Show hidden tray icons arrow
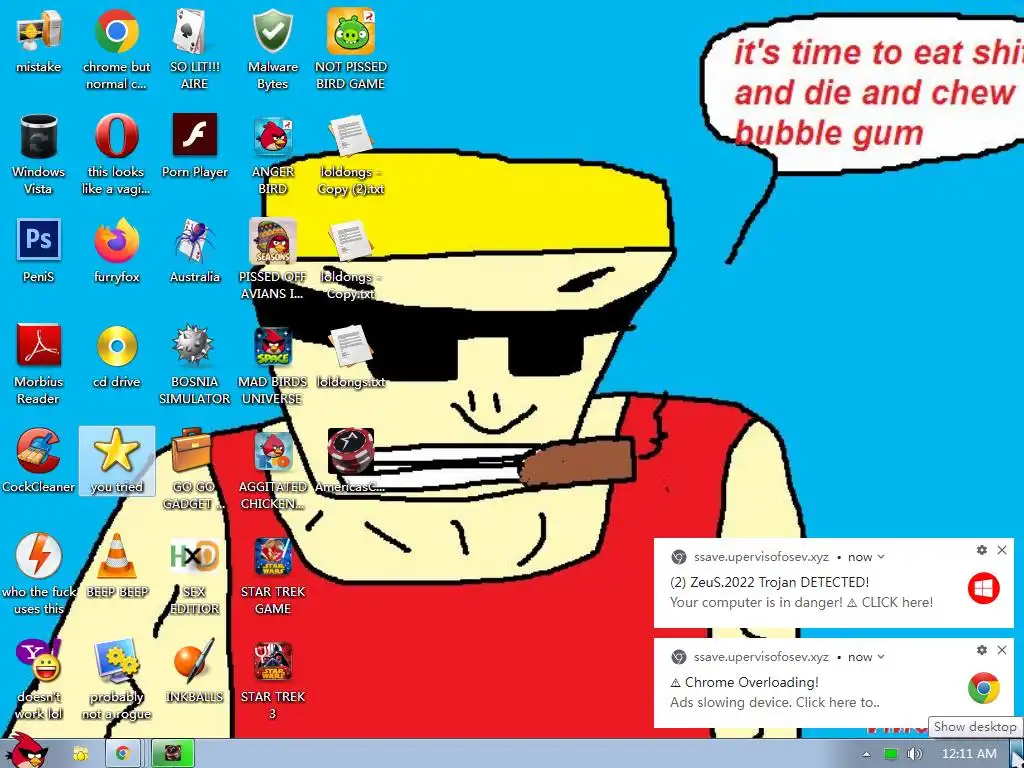Screen dimensions: 1024x768 point(866,754)
